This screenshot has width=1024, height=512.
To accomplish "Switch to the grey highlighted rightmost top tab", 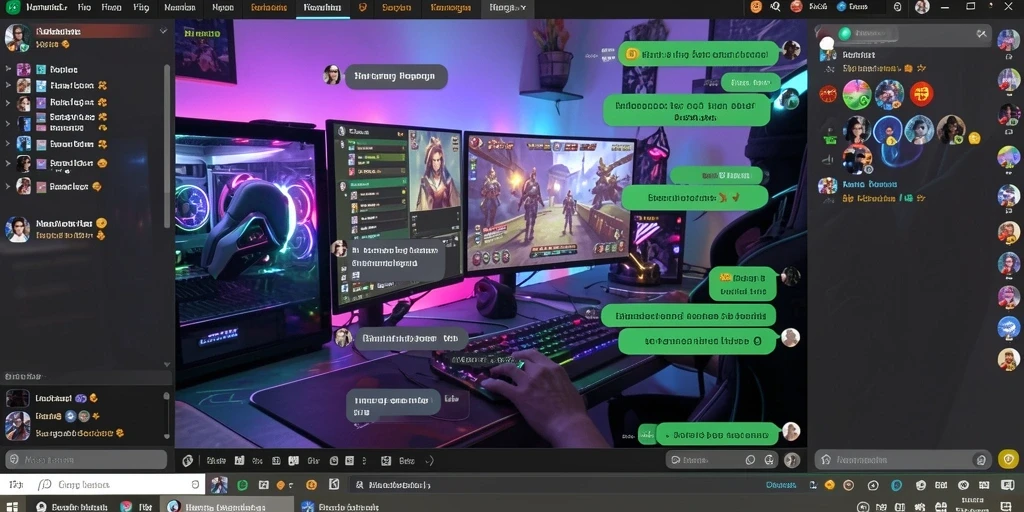I will click(x=507, y=8).
